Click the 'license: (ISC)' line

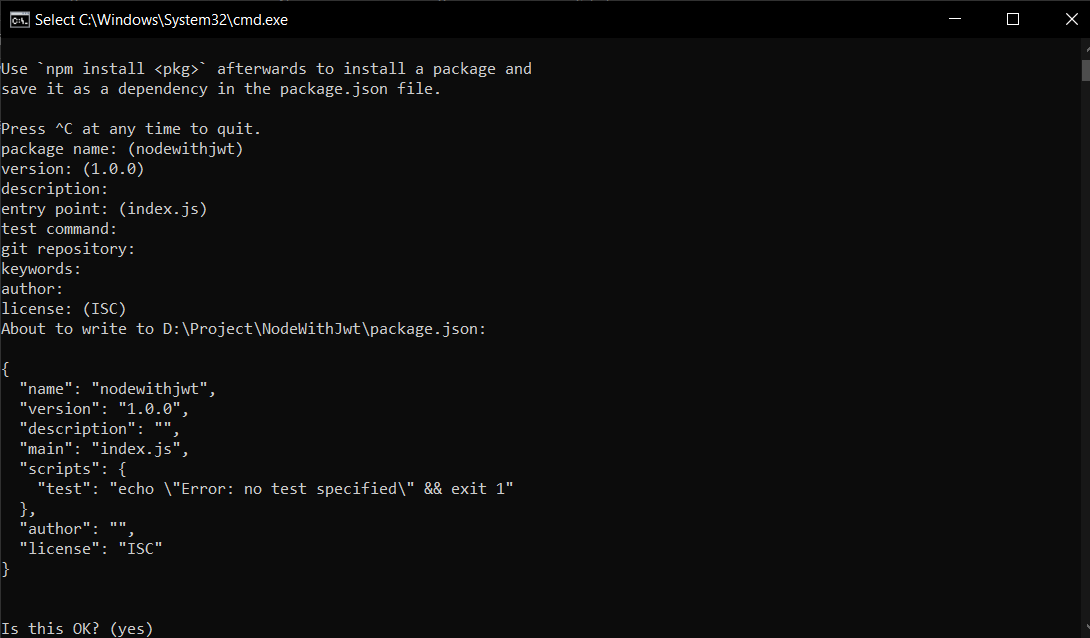[64, 309]
